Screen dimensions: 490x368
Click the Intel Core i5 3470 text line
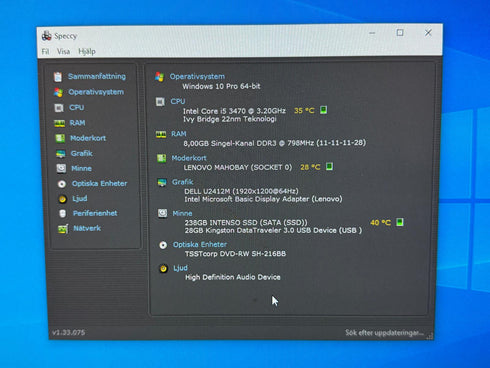click(x=234, y=111)
